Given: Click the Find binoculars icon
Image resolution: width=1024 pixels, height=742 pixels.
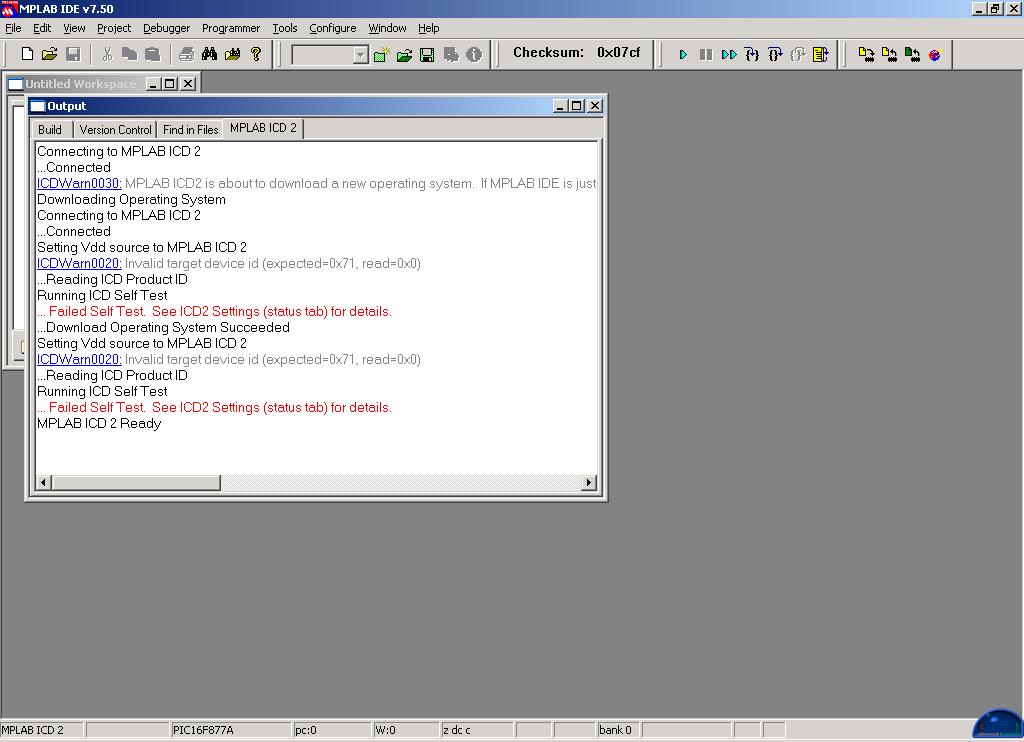Looking at the screenshot, I should click(210, 54).
